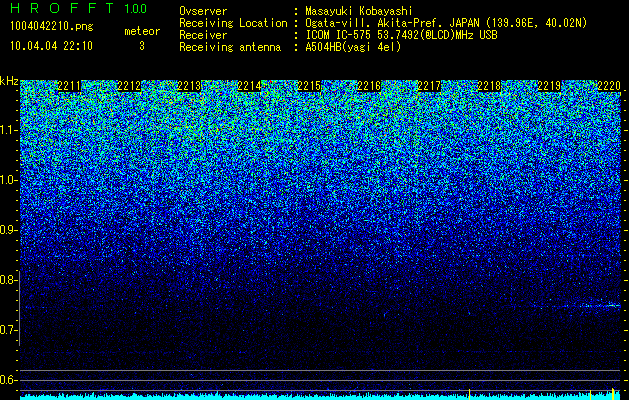The image size is (629, 400).
Task: Click the meteor echo trace near 2219
Action: (578, 306)
